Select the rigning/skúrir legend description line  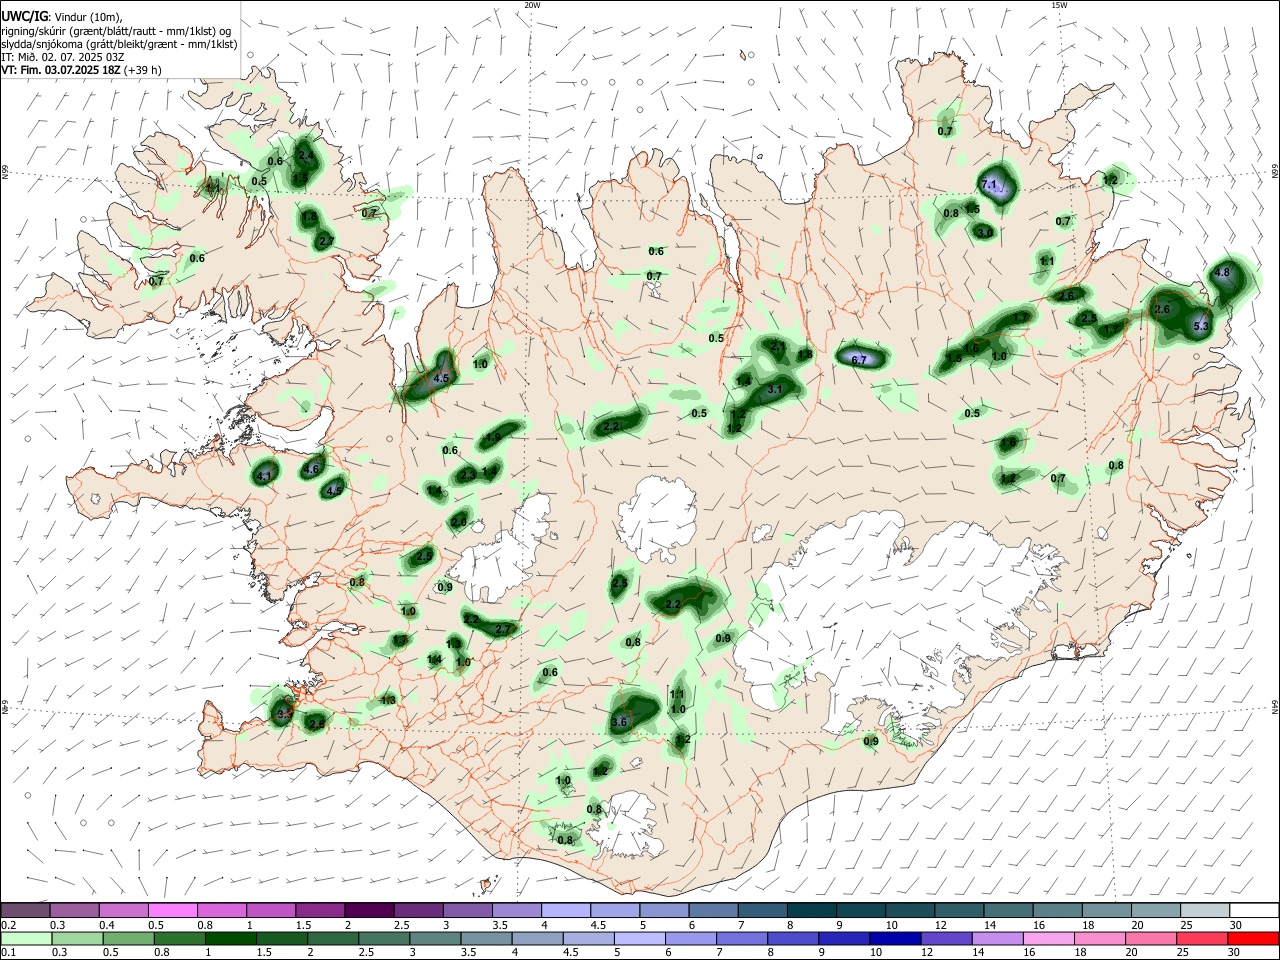(116, 31)
